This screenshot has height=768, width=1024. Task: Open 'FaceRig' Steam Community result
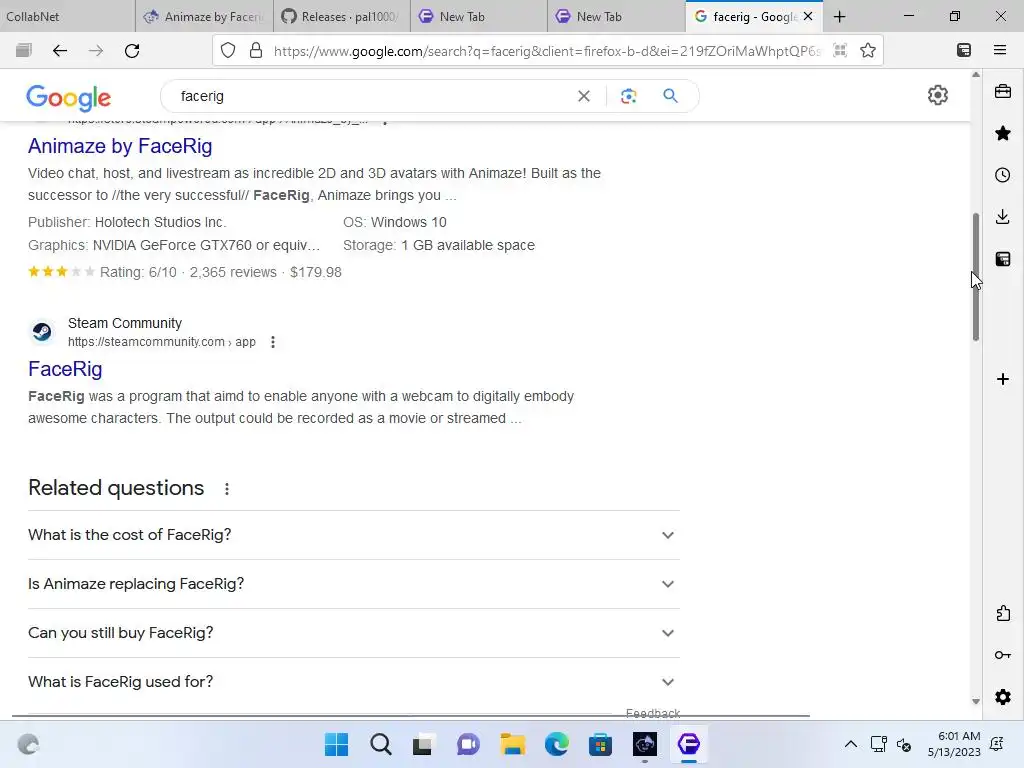[65, 369]
